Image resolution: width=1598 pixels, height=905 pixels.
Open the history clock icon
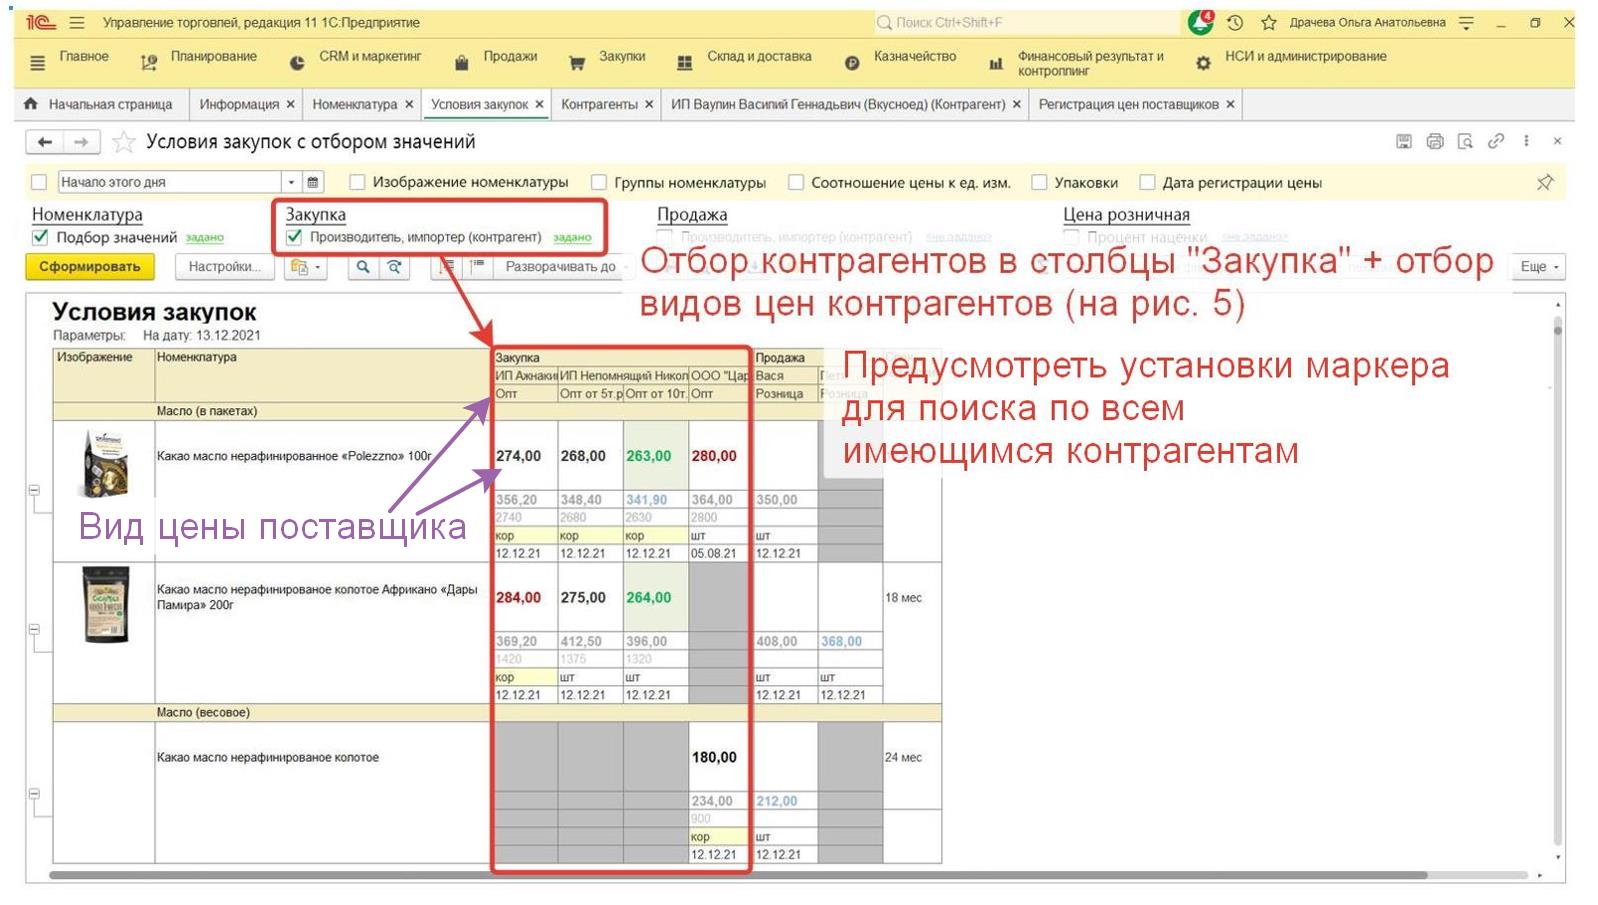click(x=1235, y=22)
